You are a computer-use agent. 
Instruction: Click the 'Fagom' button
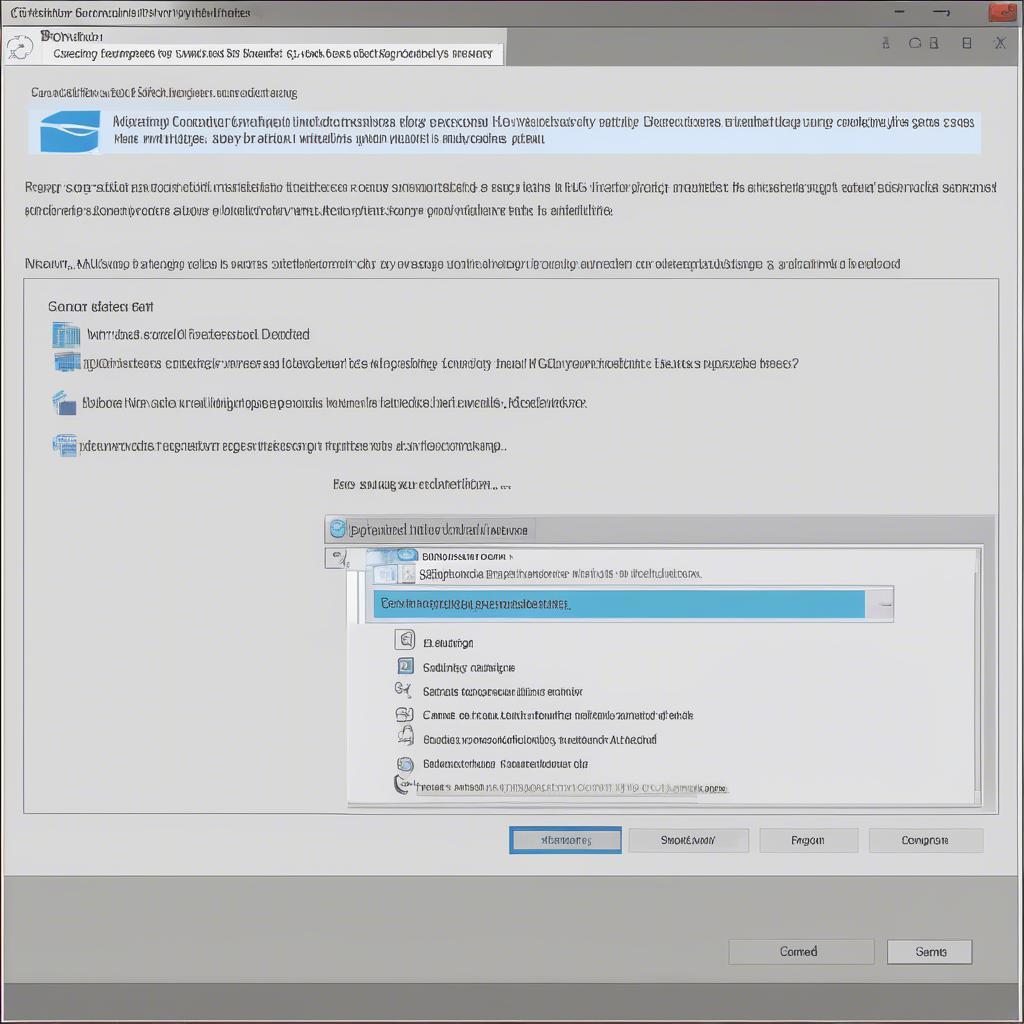tap(808, 840)
